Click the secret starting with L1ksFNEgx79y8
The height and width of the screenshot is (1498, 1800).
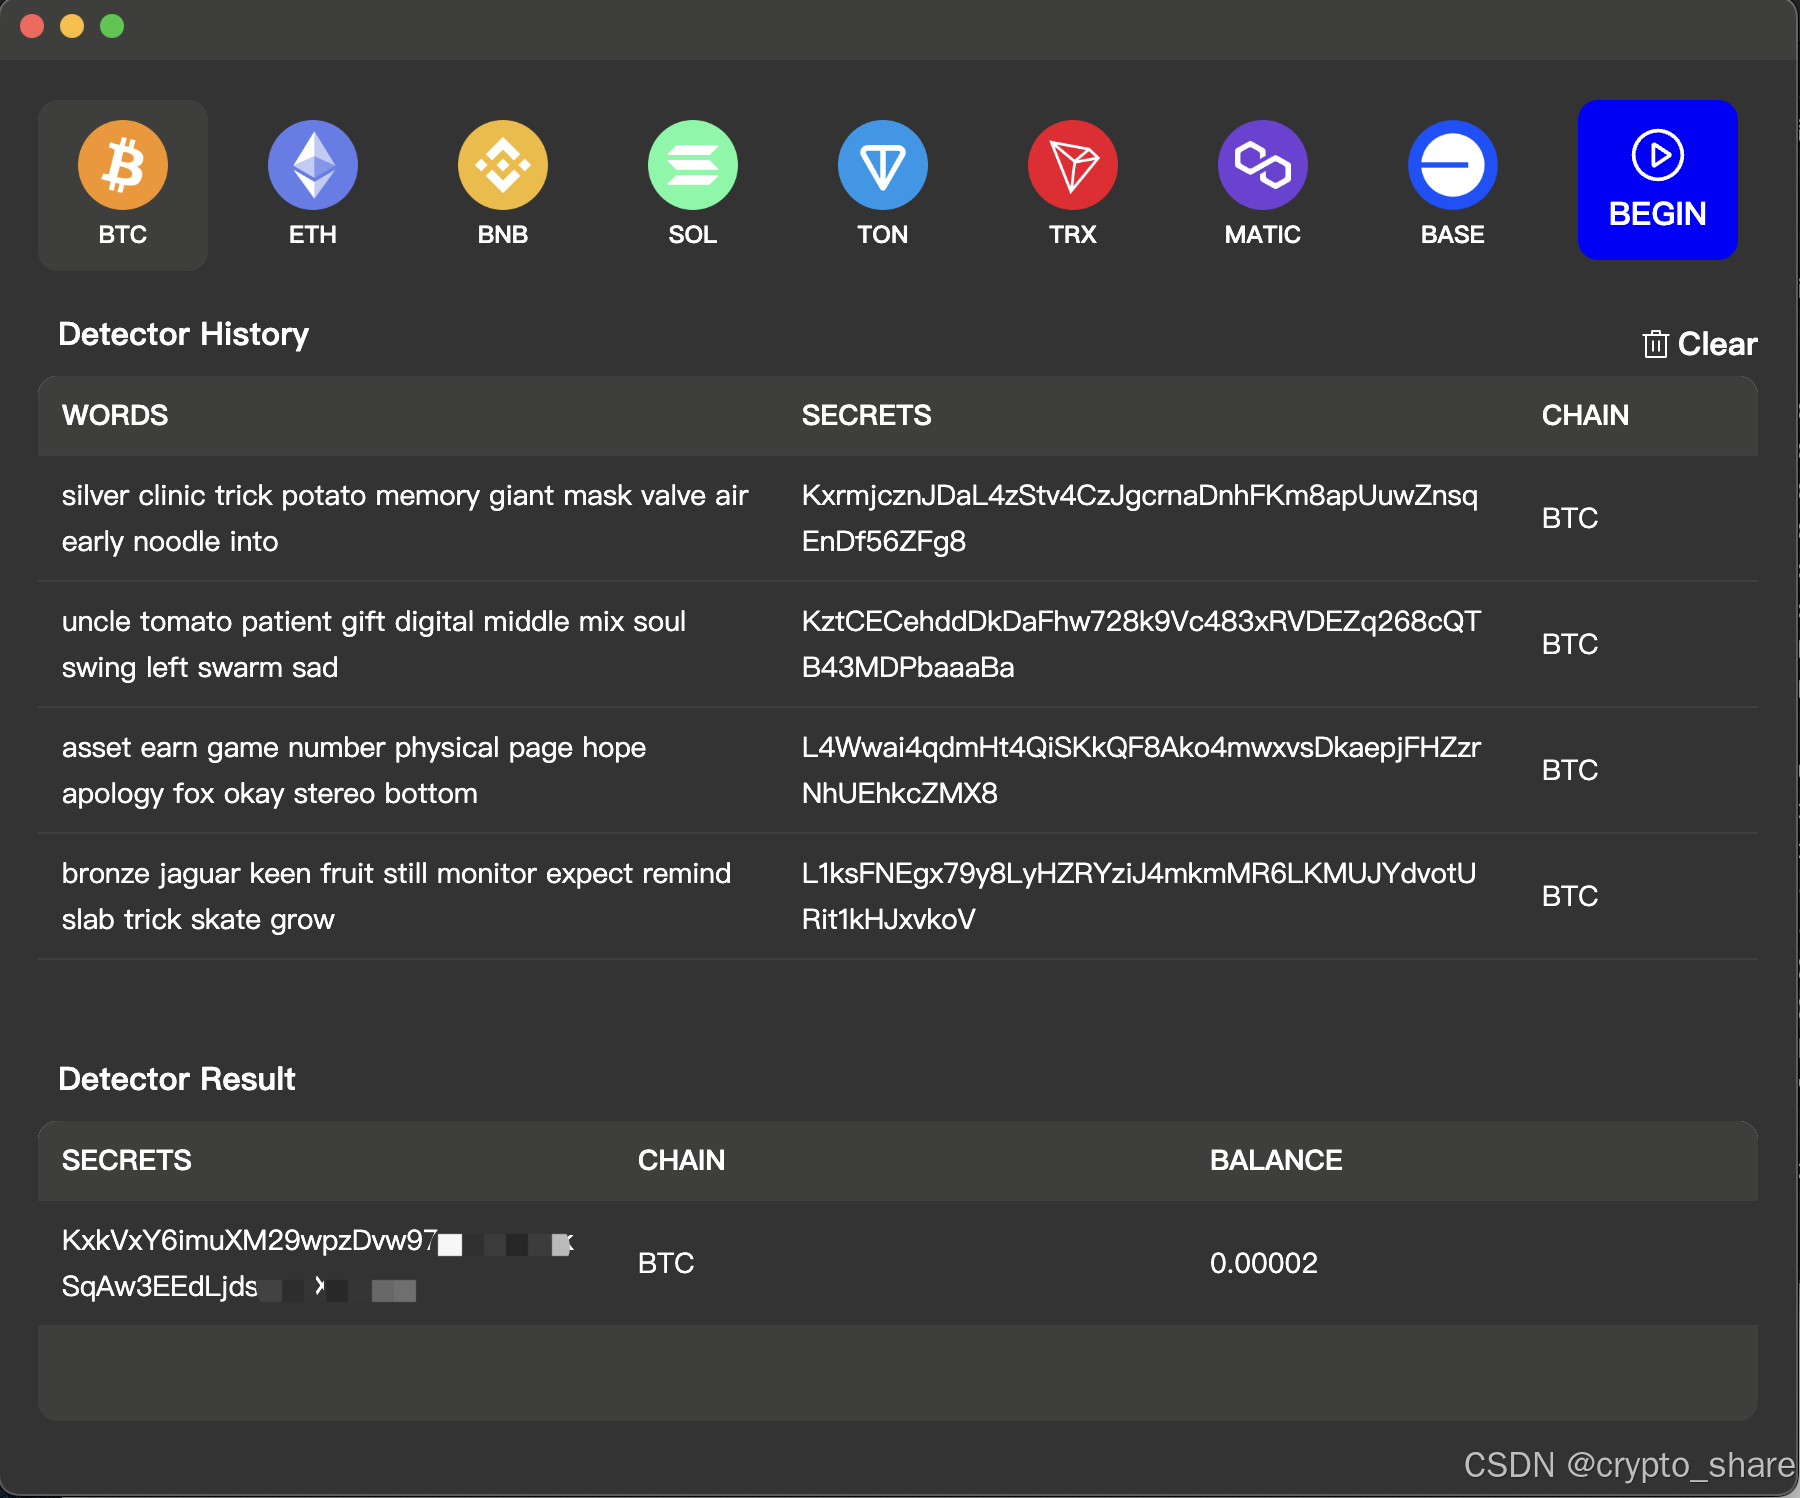point(1139,896)
